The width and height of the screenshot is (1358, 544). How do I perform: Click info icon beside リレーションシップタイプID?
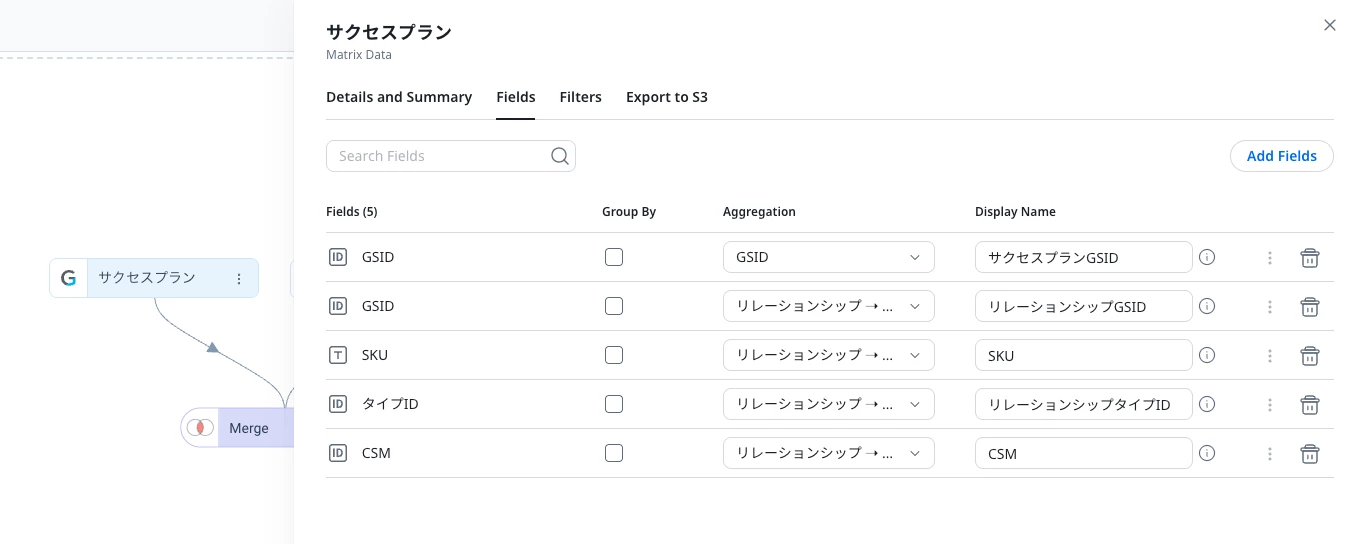1207,404
